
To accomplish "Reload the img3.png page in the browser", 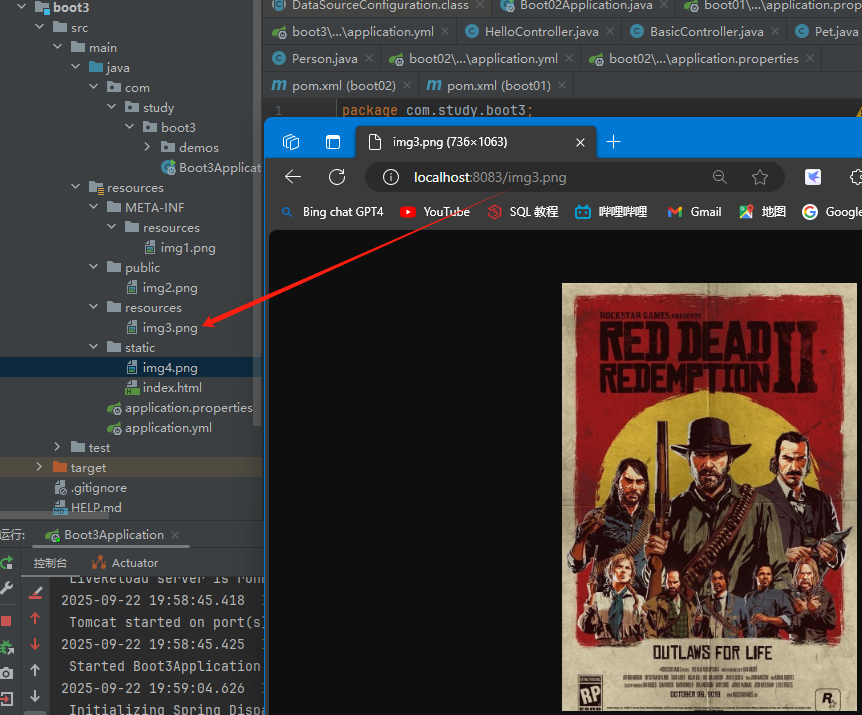I will pyautogui.click(x=337, y=177).
